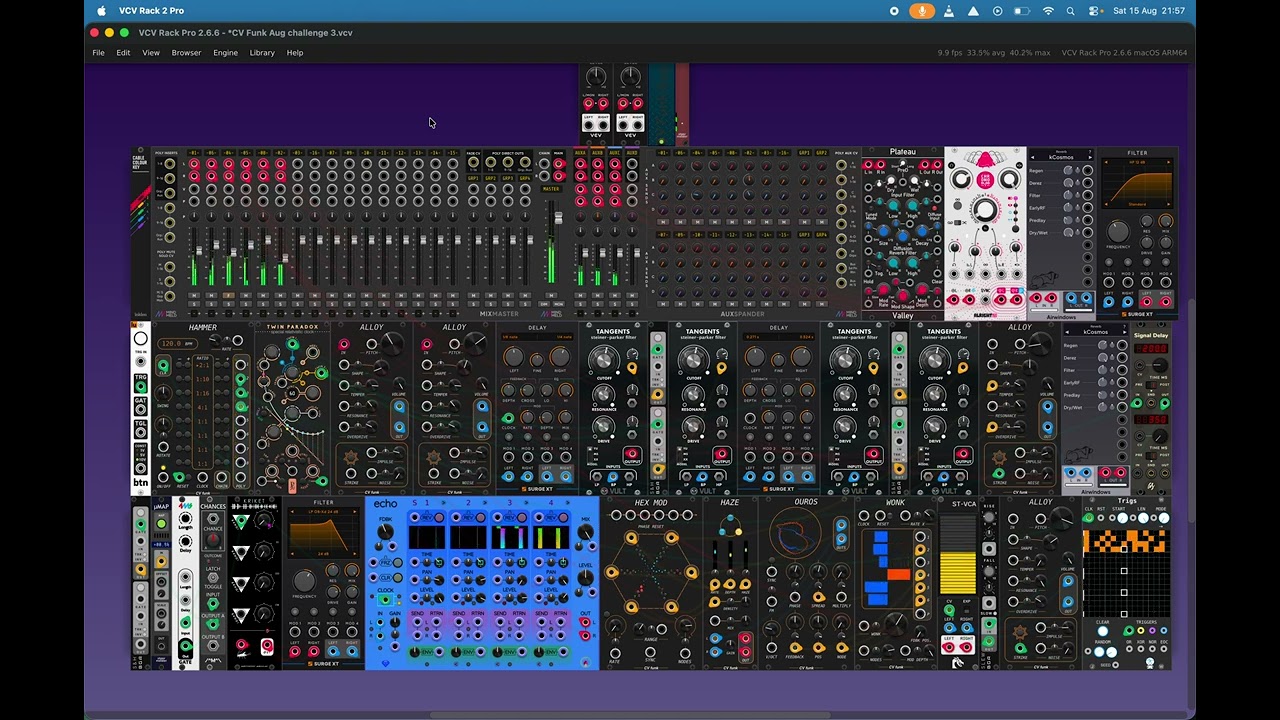Click the MixMaster master fader
This screenshot has height=720, width=1280.
pos(558,218)
